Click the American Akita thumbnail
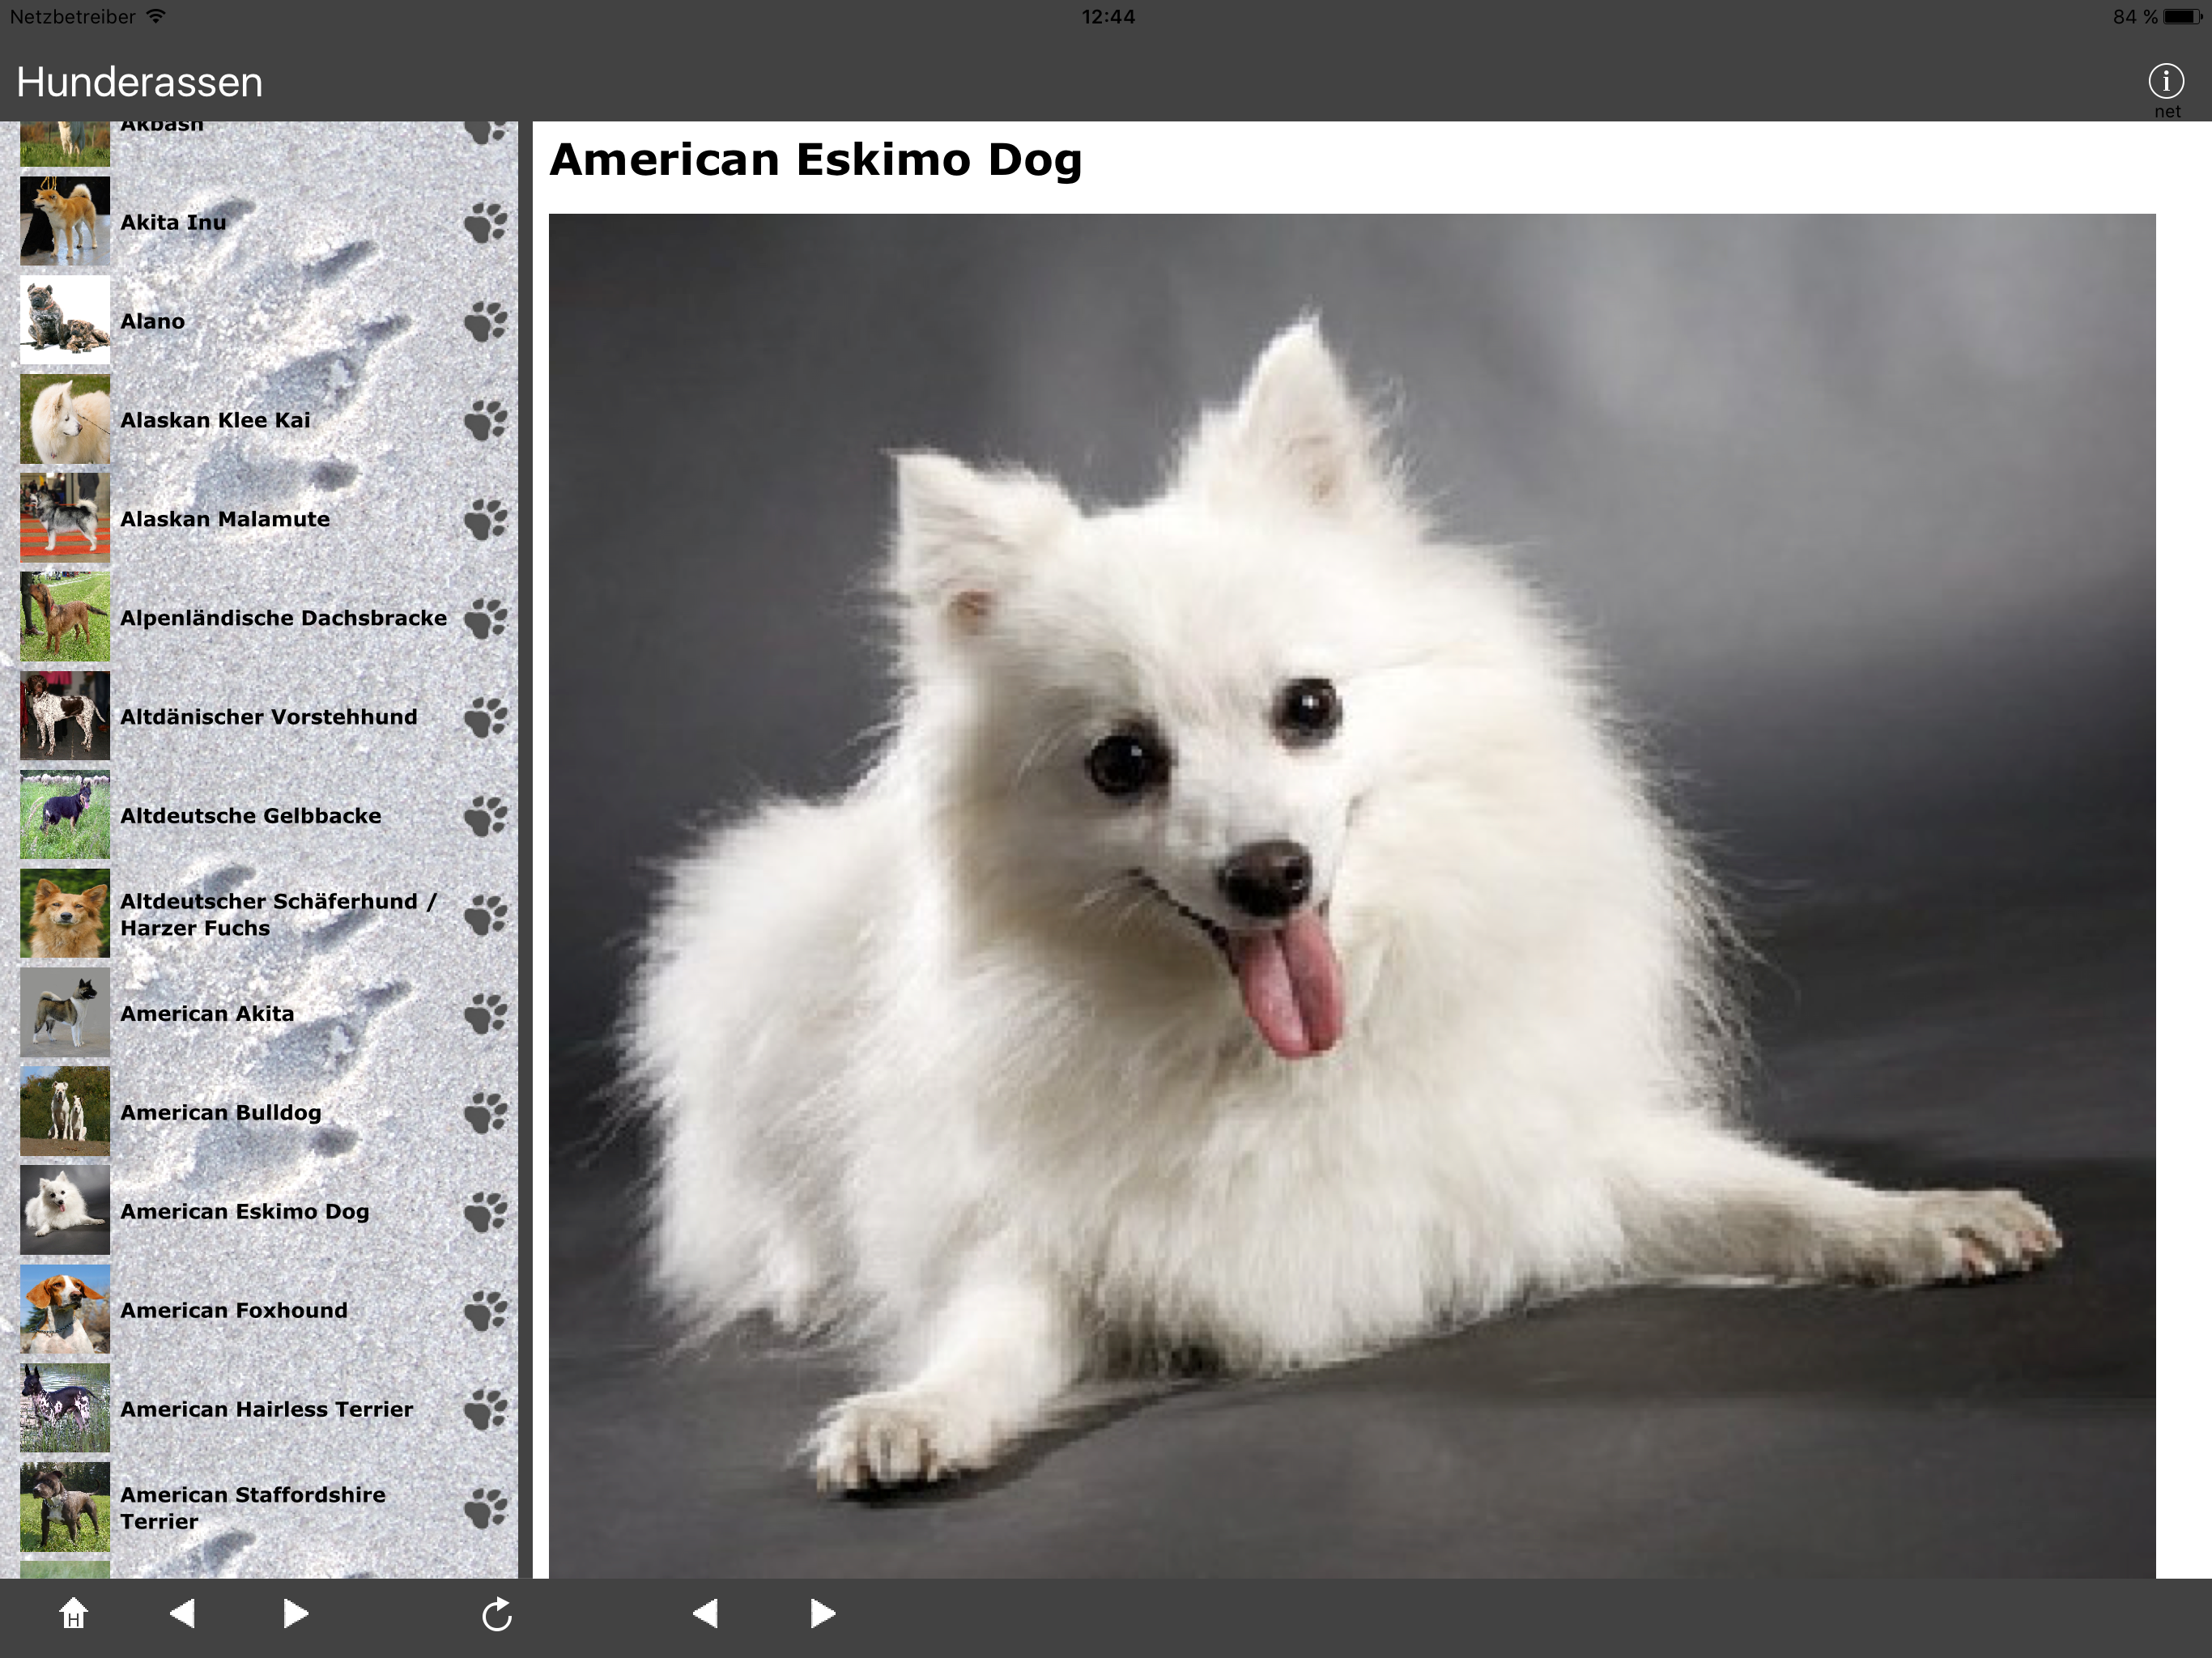Image resolution: width=2212 pixels, height=1658 pixels. click(x=65, y=1013)
